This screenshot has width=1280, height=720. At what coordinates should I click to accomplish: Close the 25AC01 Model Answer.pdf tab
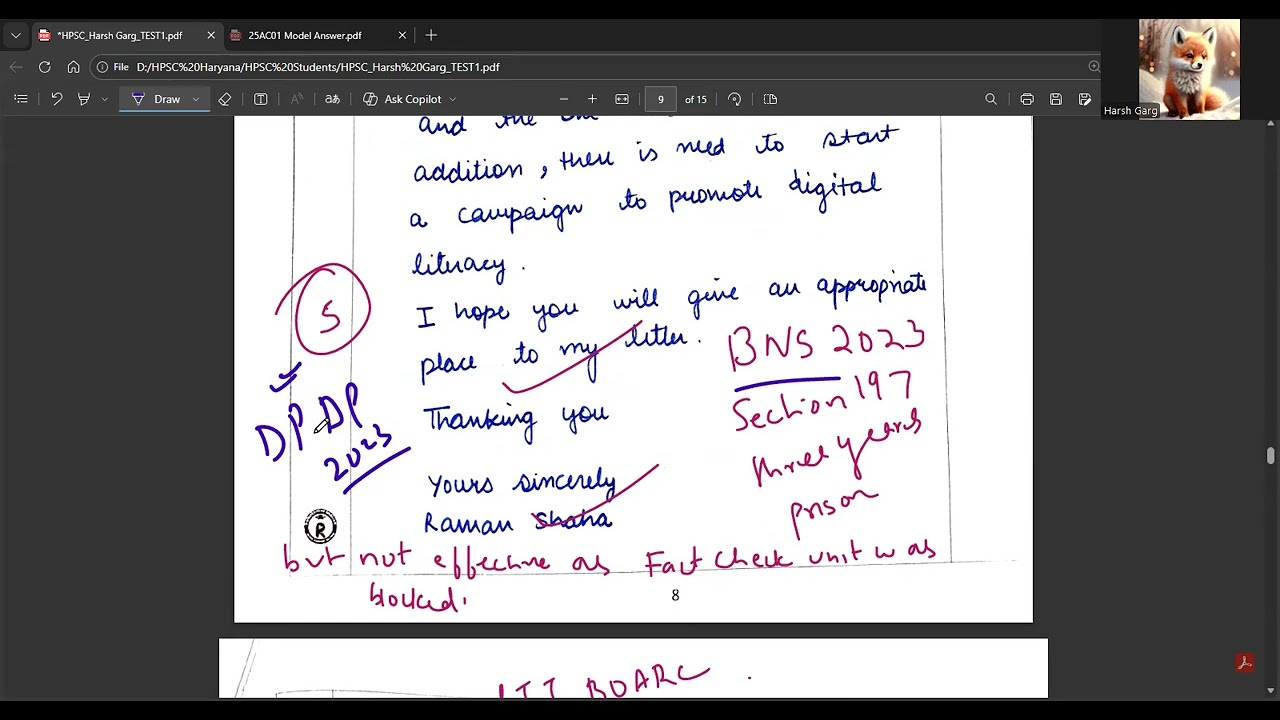coord(402,35)
